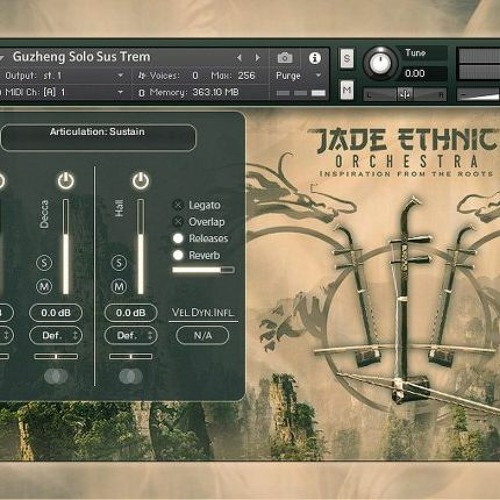Disable the Reverb option
Viewport: 500px width, 500px height.
click(x=178, y=255)
